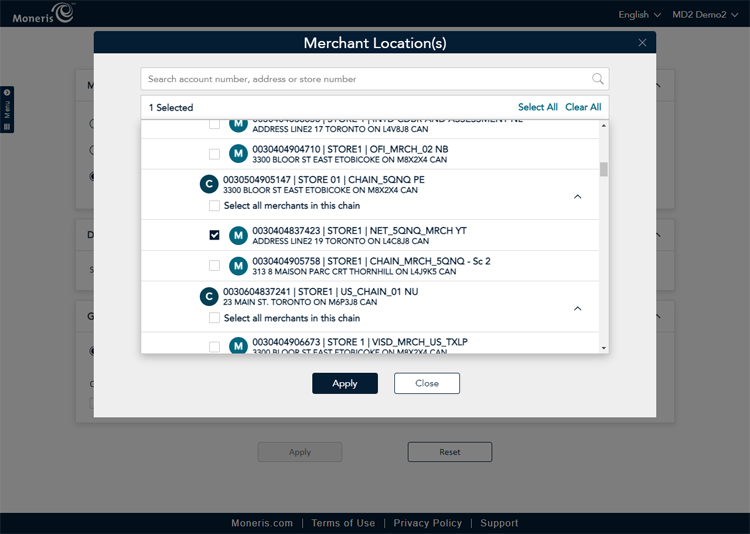750x534 pixels.
Task: Click Clear All link
Action: point(583,107)
